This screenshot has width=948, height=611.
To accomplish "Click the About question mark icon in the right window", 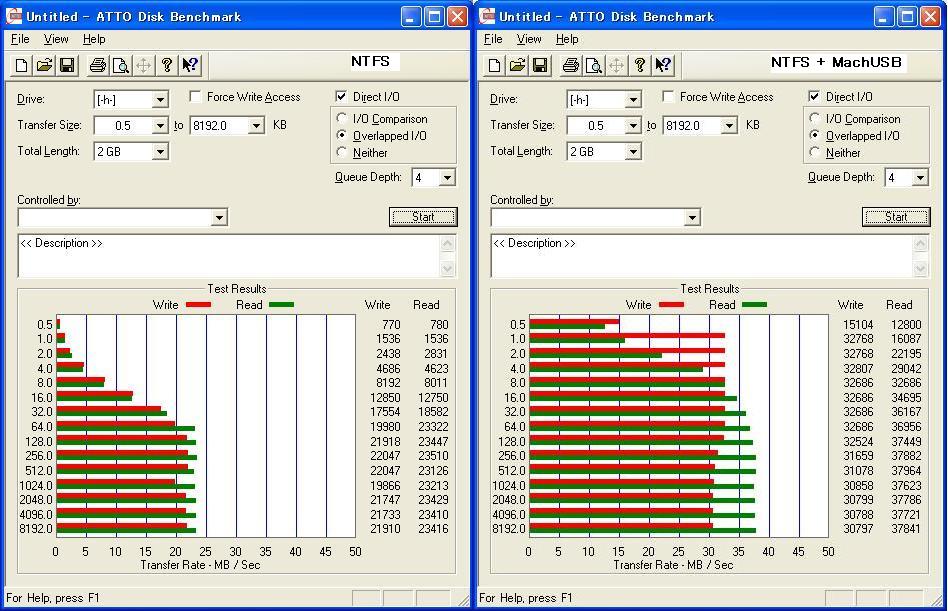I will tap(640, 66).
